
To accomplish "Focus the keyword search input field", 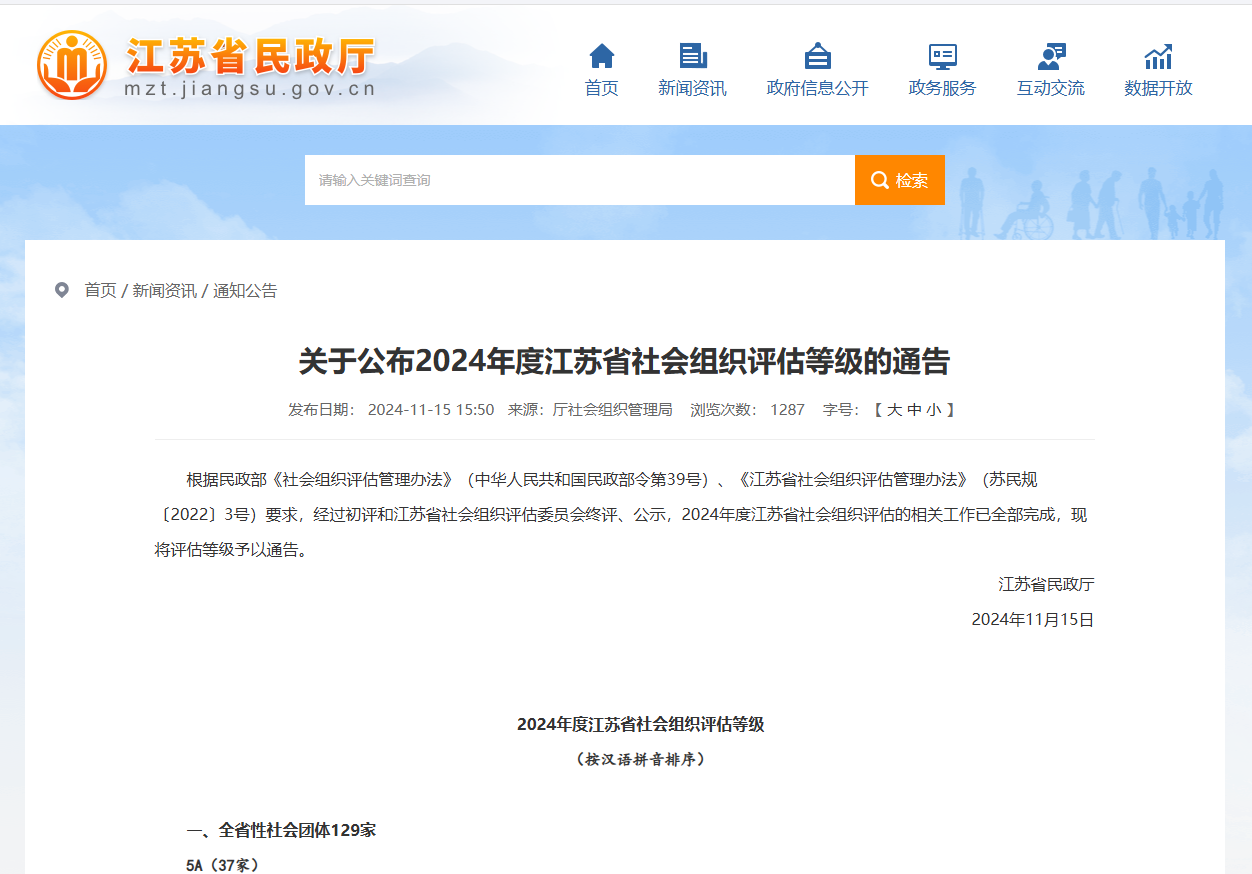I will pos(579,180).
